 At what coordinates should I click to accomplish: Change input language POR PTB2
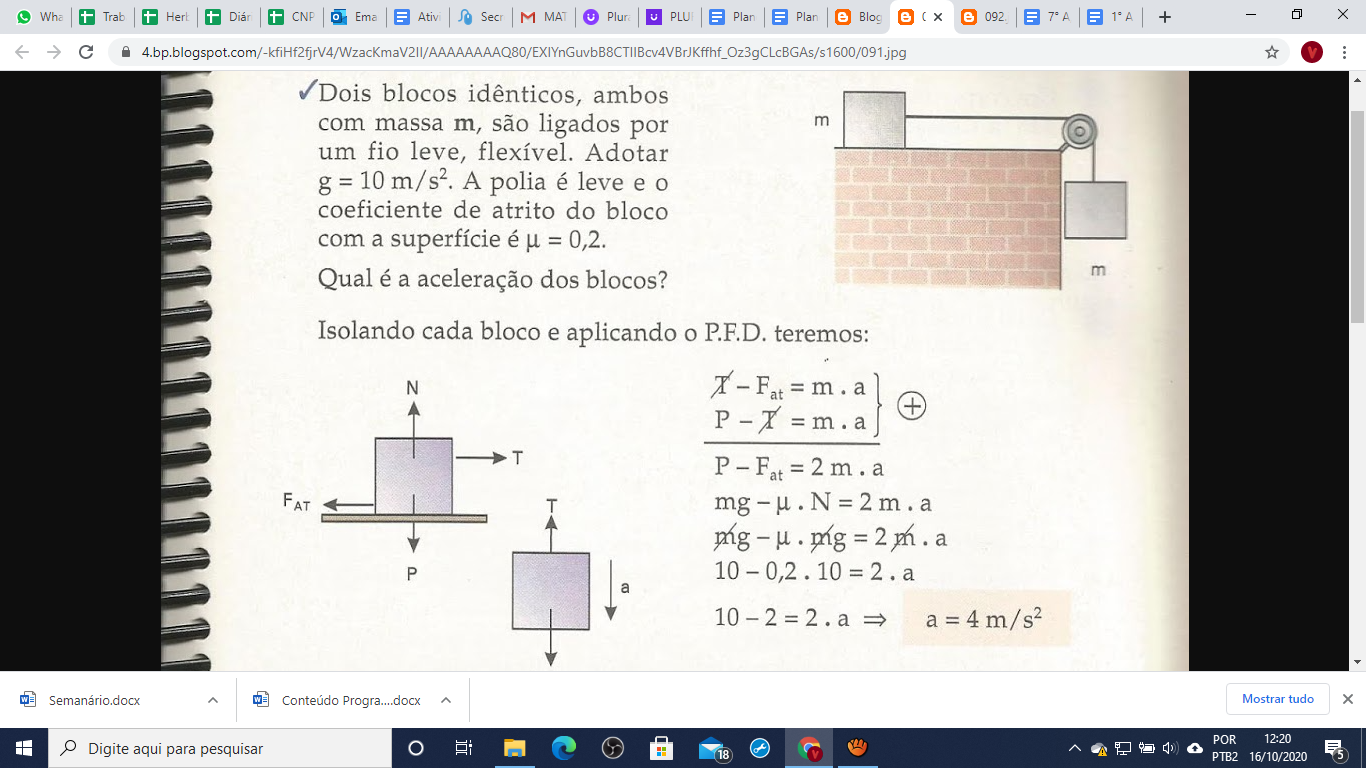coord(1224,748)
